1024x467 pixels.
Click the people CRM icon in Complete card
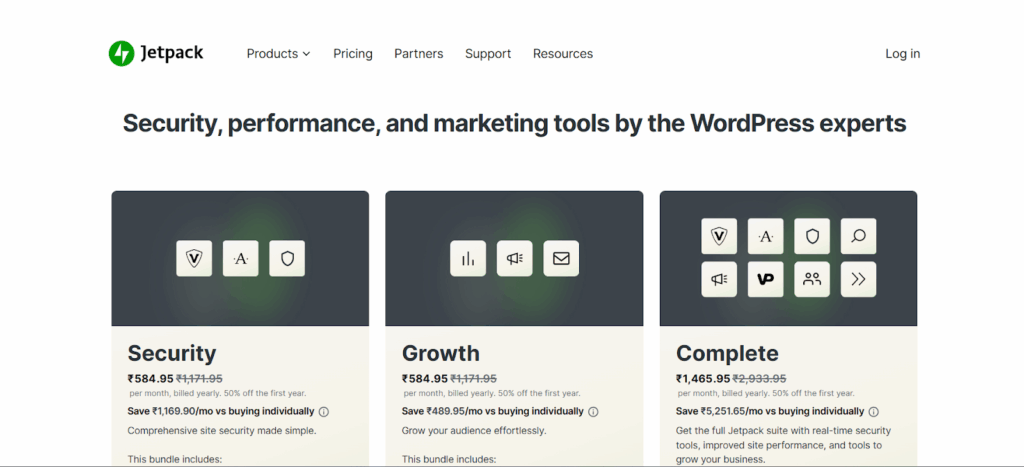[x=812, y=280]
